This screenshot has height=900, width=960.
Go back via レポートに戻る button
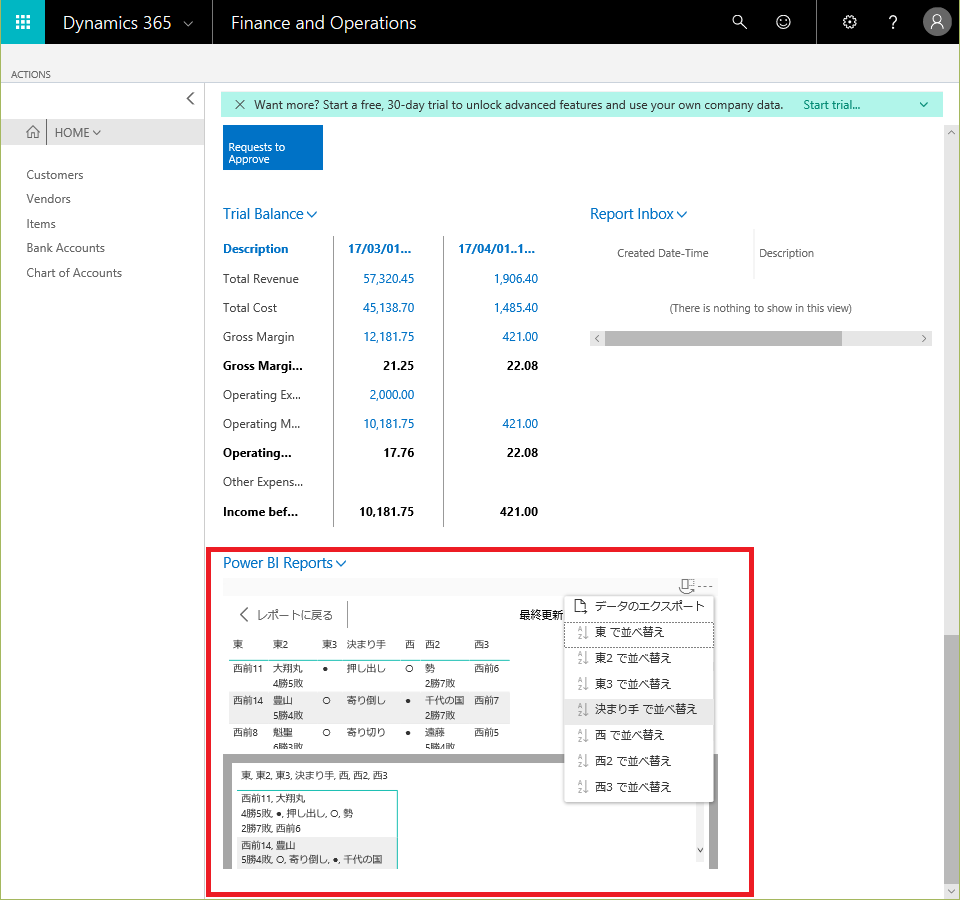[x=286, y=614]
